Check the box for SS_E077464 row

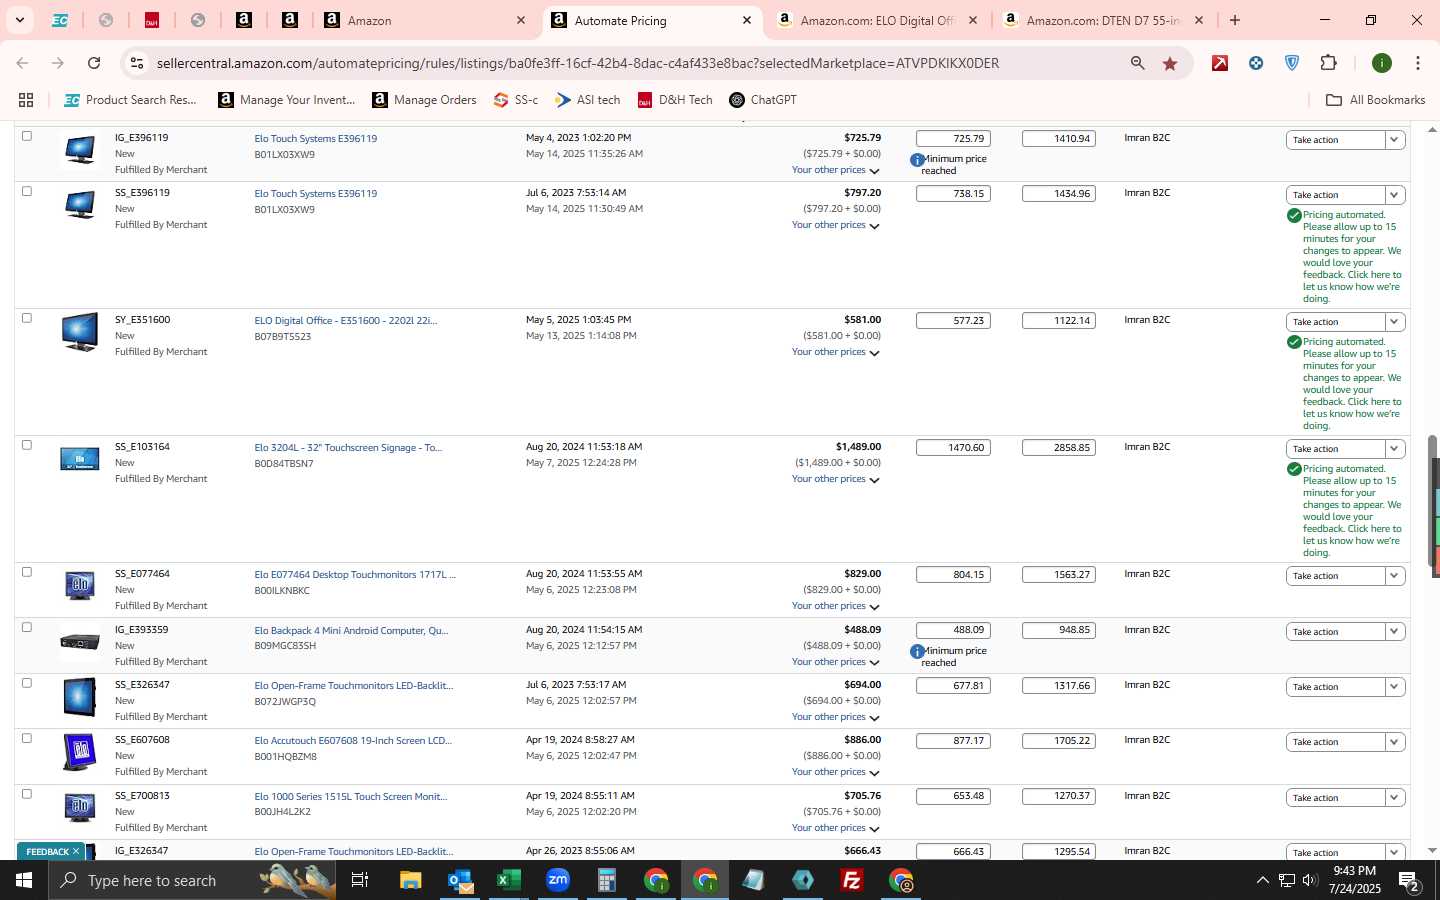pyautogui.click(x=27, y=572)
